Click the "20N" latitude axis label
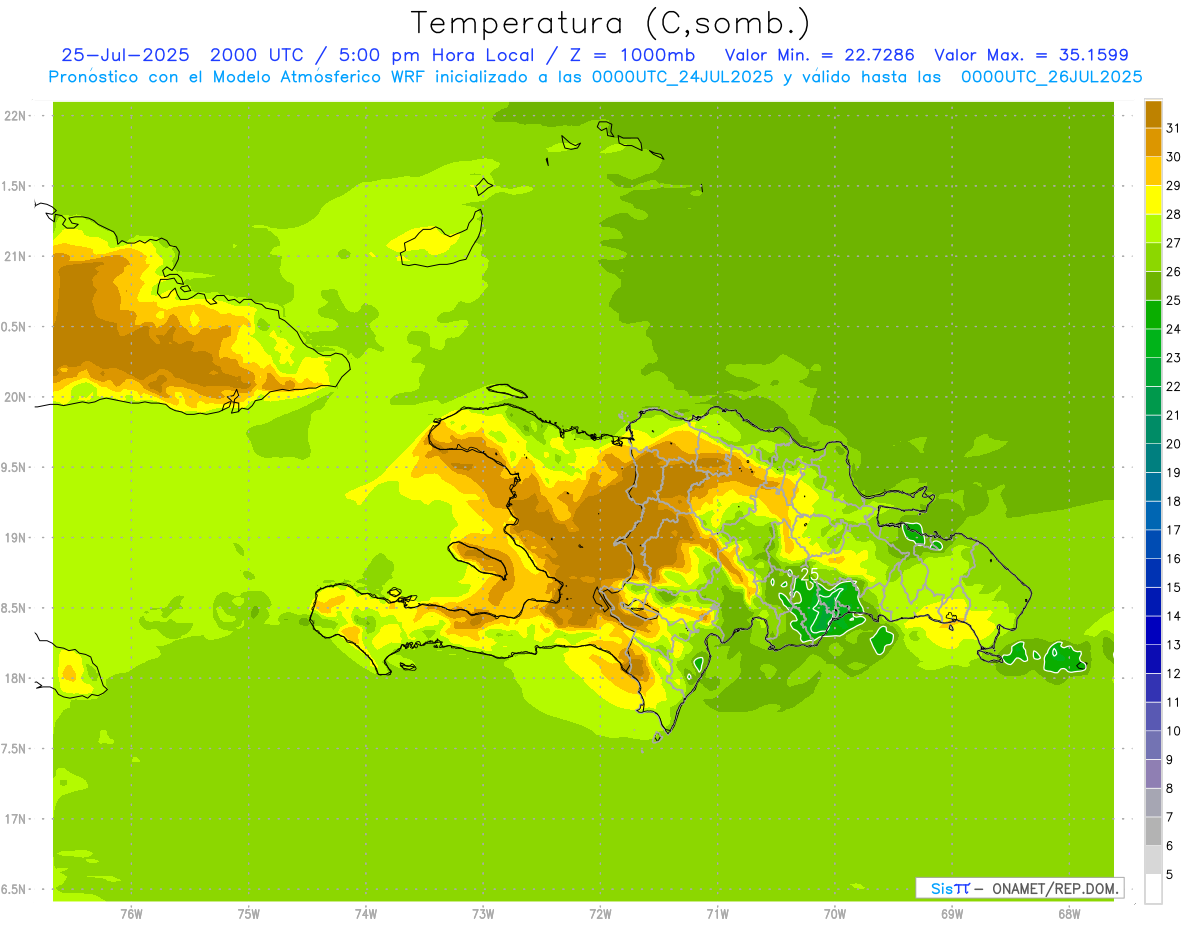The width and height of the screenshot is (1200, 927). coord(15,397)
